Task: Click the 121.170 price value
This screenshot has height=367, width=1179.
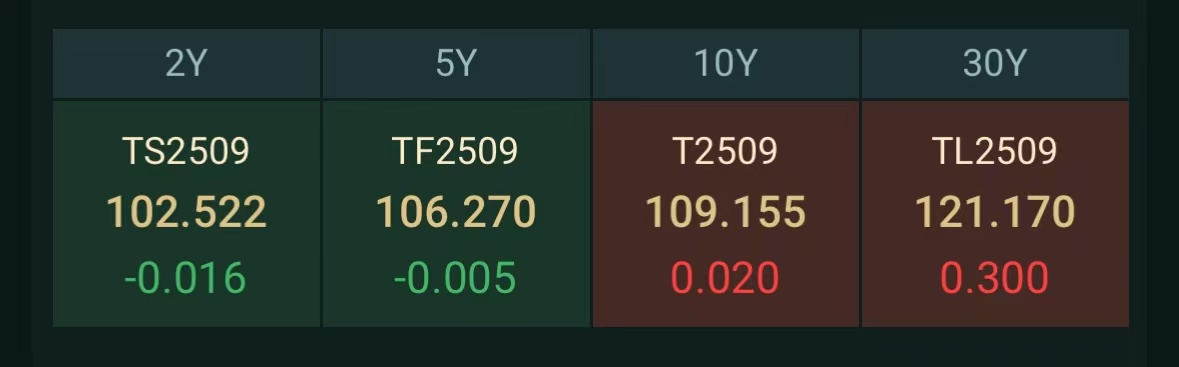Action: coord(995,212)
